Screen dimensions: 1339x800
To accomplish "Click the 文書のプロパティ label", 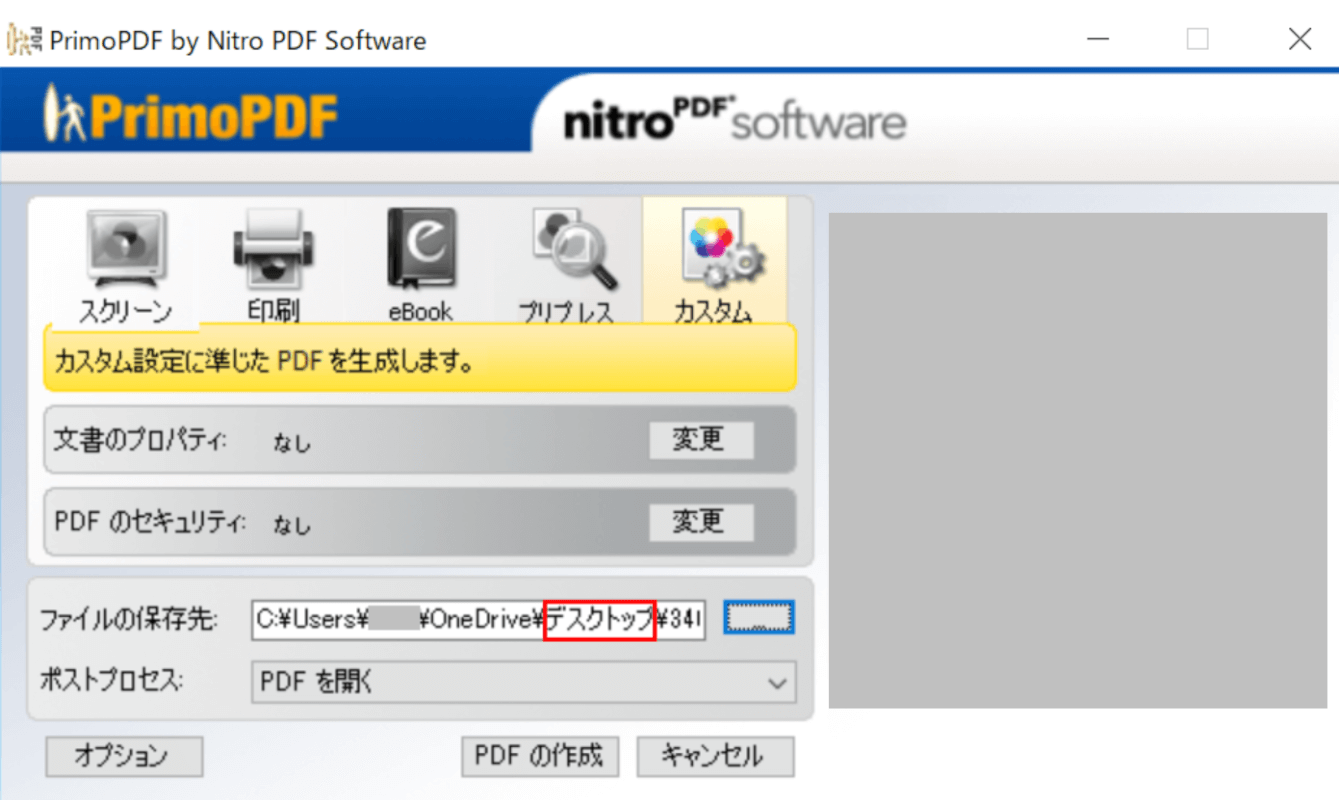I will 139,439.
